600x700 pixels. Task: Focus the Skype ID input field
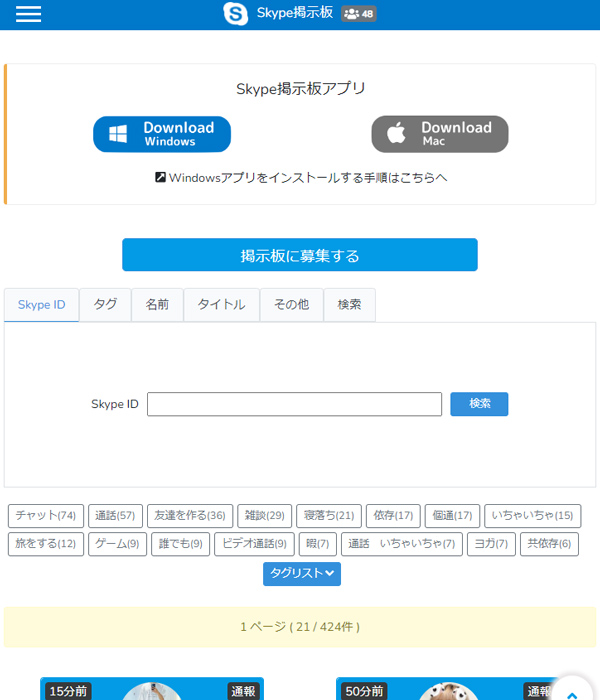(x=295, y=404)
